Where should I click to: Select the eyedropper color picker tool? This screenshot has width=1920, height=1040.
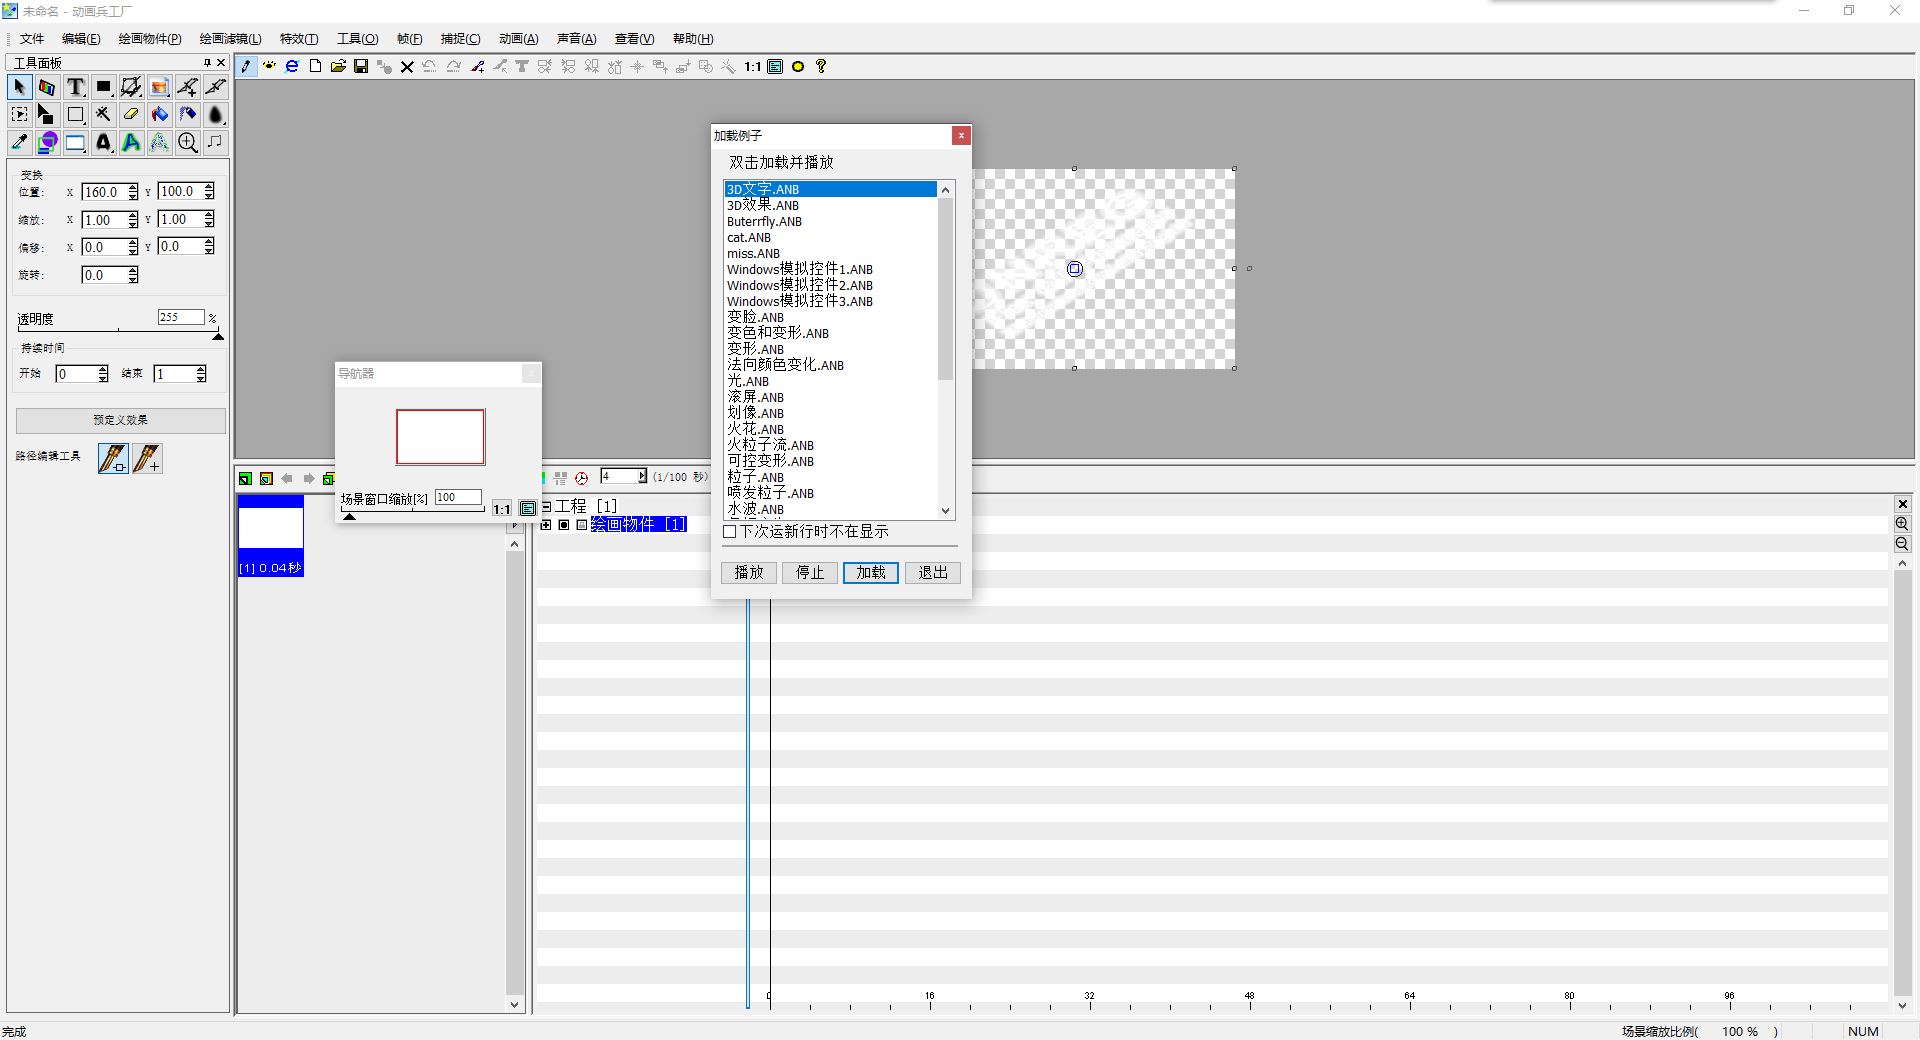tap(19, 142)
